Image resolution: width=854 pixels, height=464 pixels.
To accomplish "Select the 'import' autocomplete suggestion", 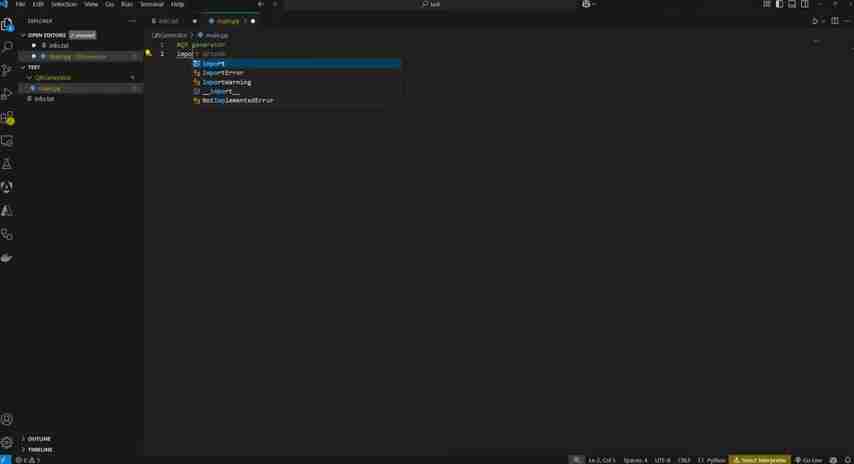I will pos(297,64).
